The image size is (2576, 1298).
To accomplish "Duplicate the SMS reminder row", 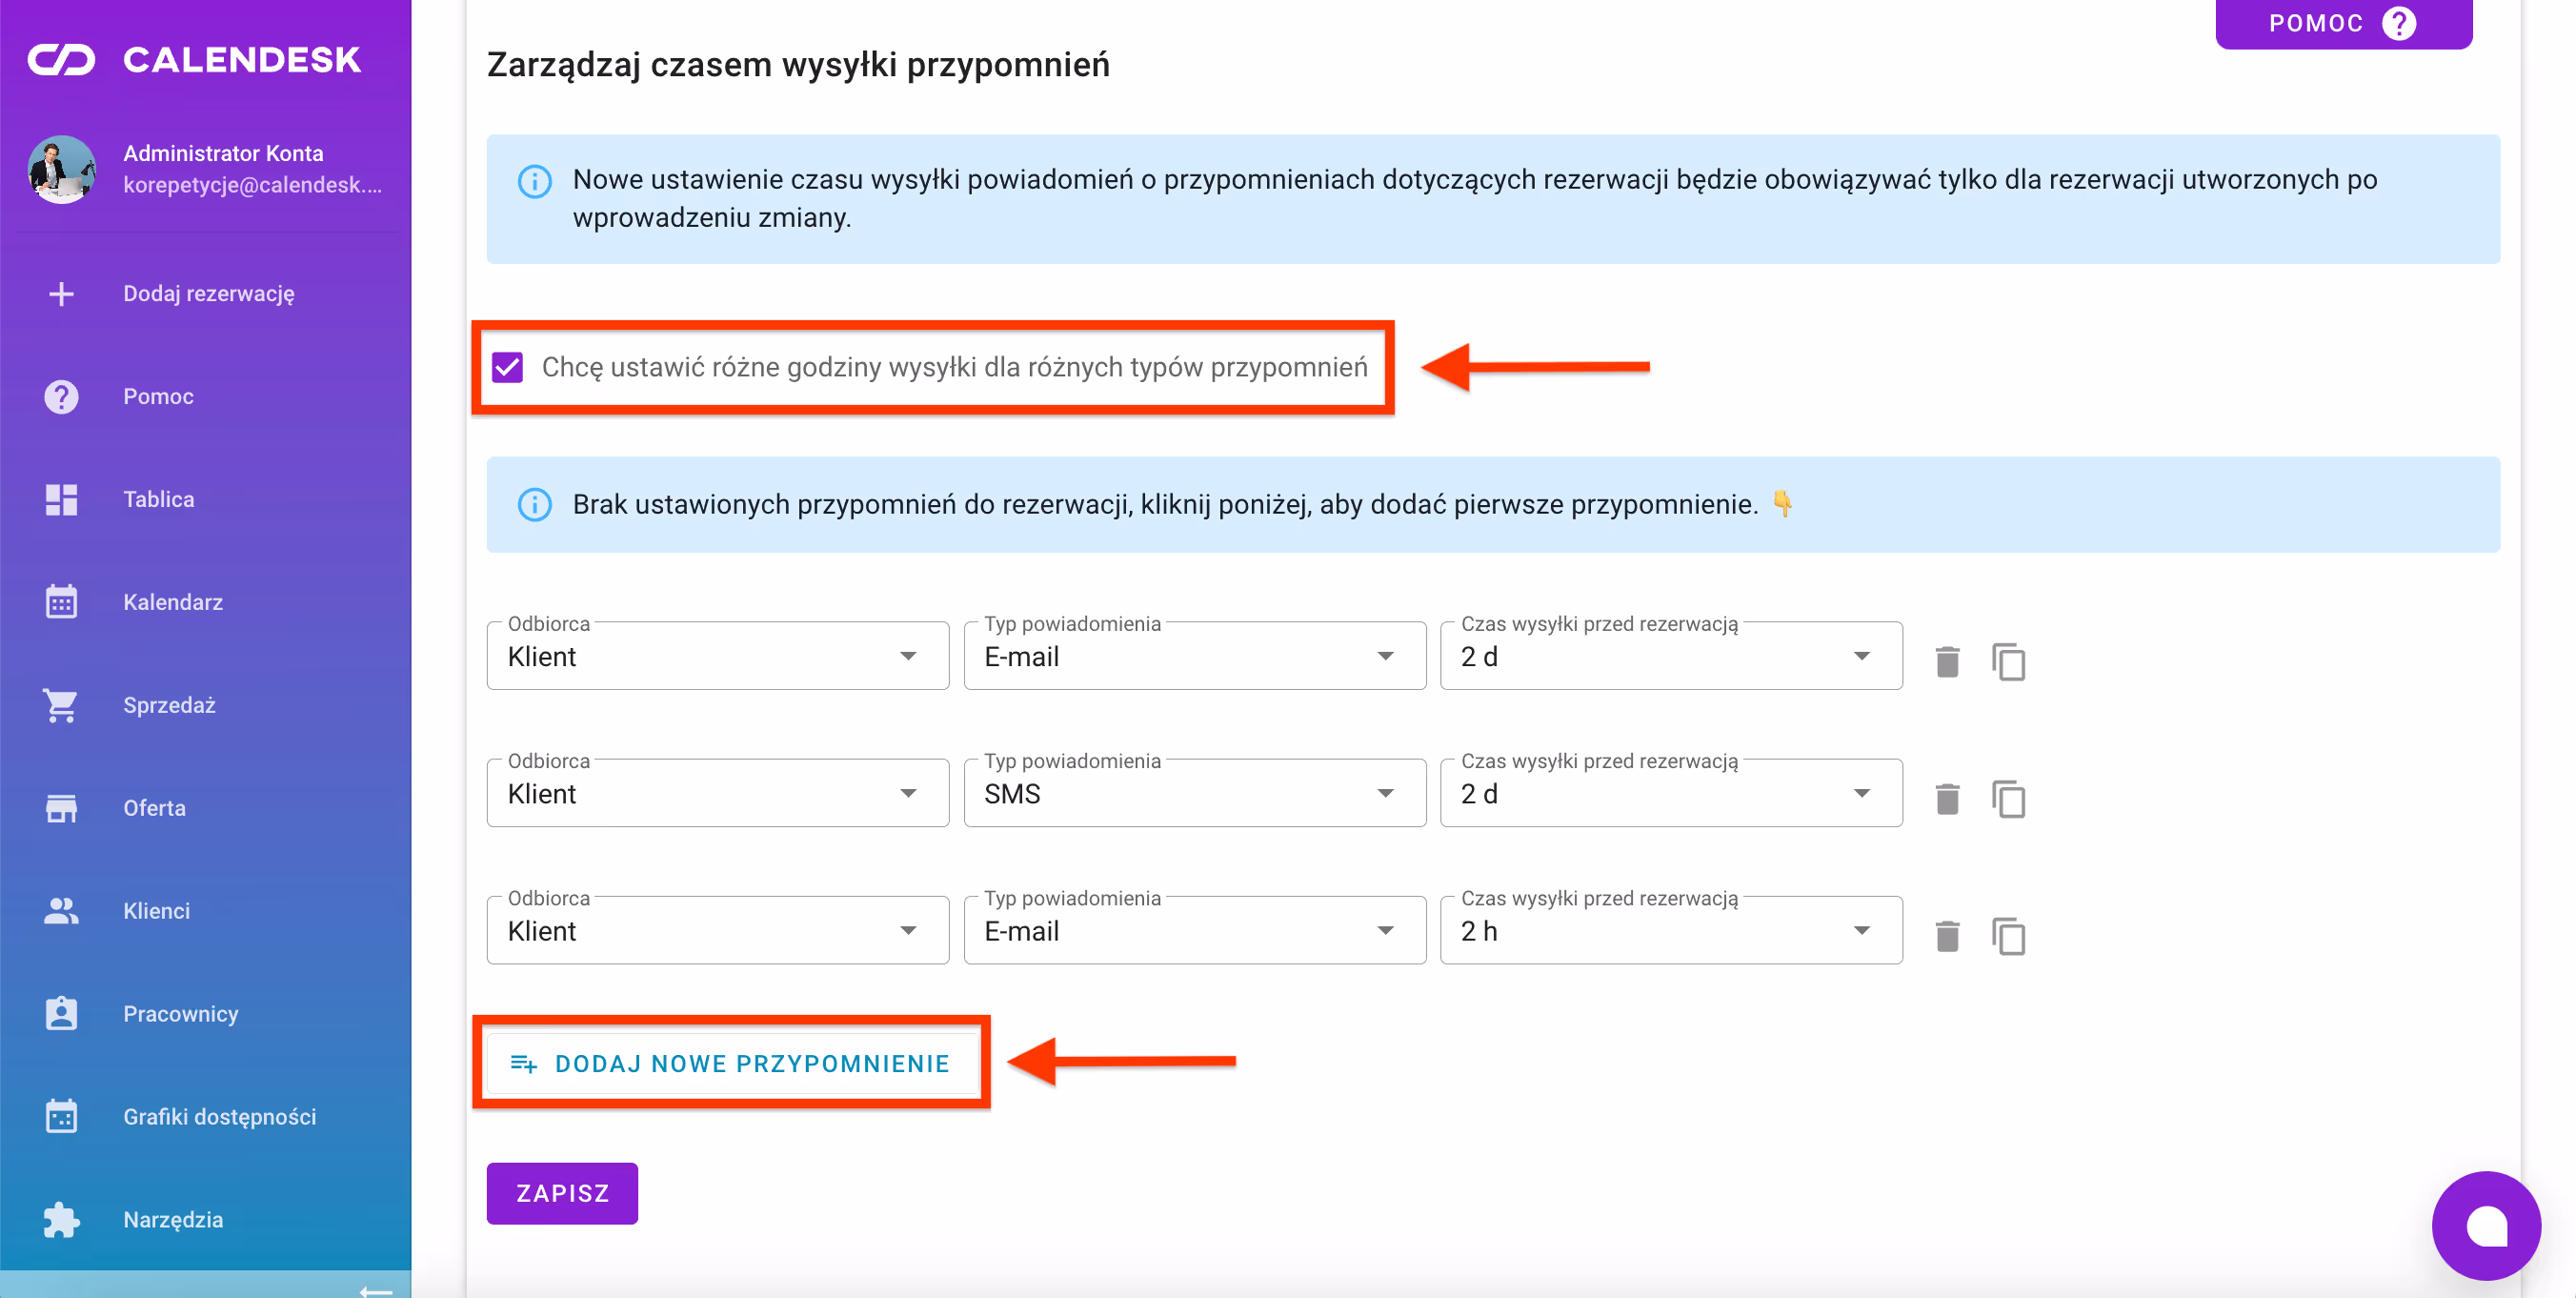I will [x=2008, y=799].
